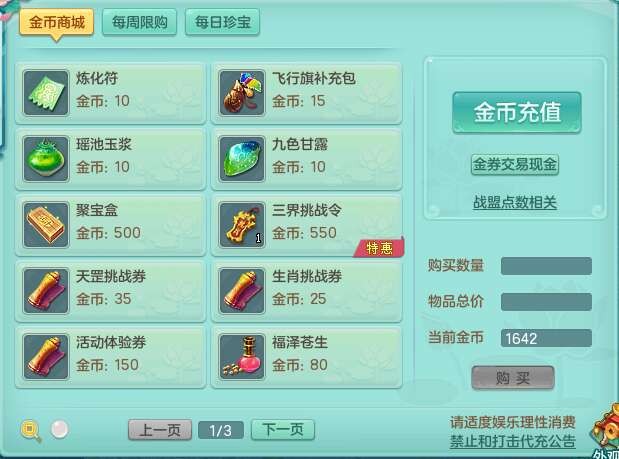Click the 天罡挑战券 scroll icon

(45, 291)
